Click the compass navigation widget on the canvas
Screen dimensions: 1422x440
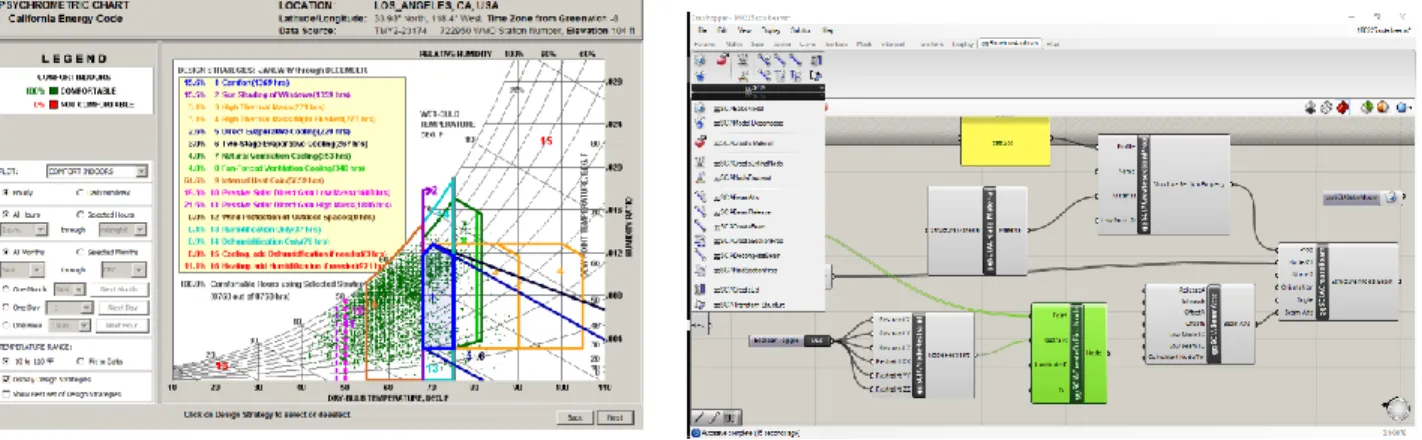point(1396,411)
